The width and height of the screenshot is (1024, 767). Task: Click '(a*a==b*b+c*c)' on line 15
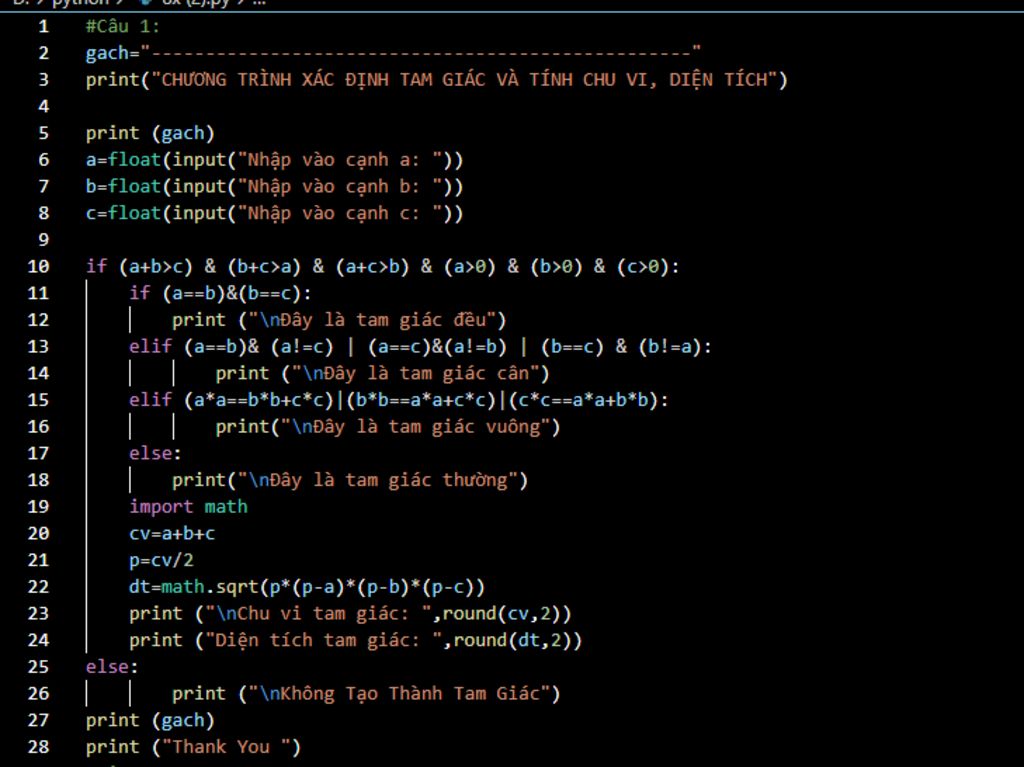point(259,400)
